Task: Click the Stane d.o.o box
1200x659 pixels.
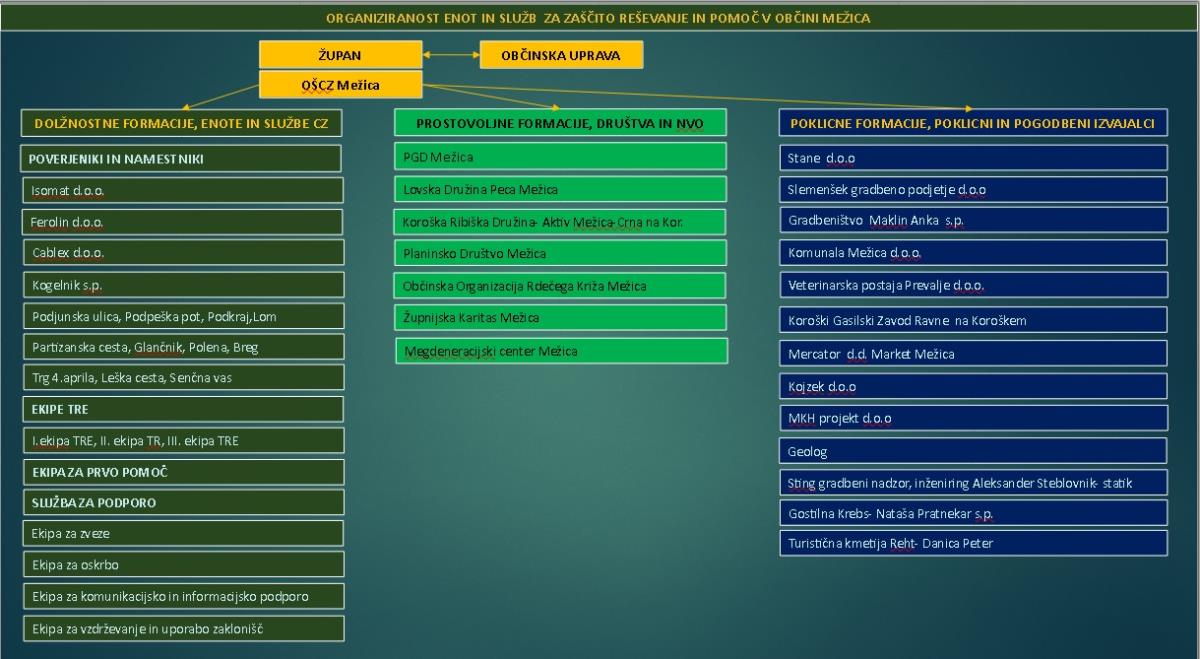Action: 973,158
